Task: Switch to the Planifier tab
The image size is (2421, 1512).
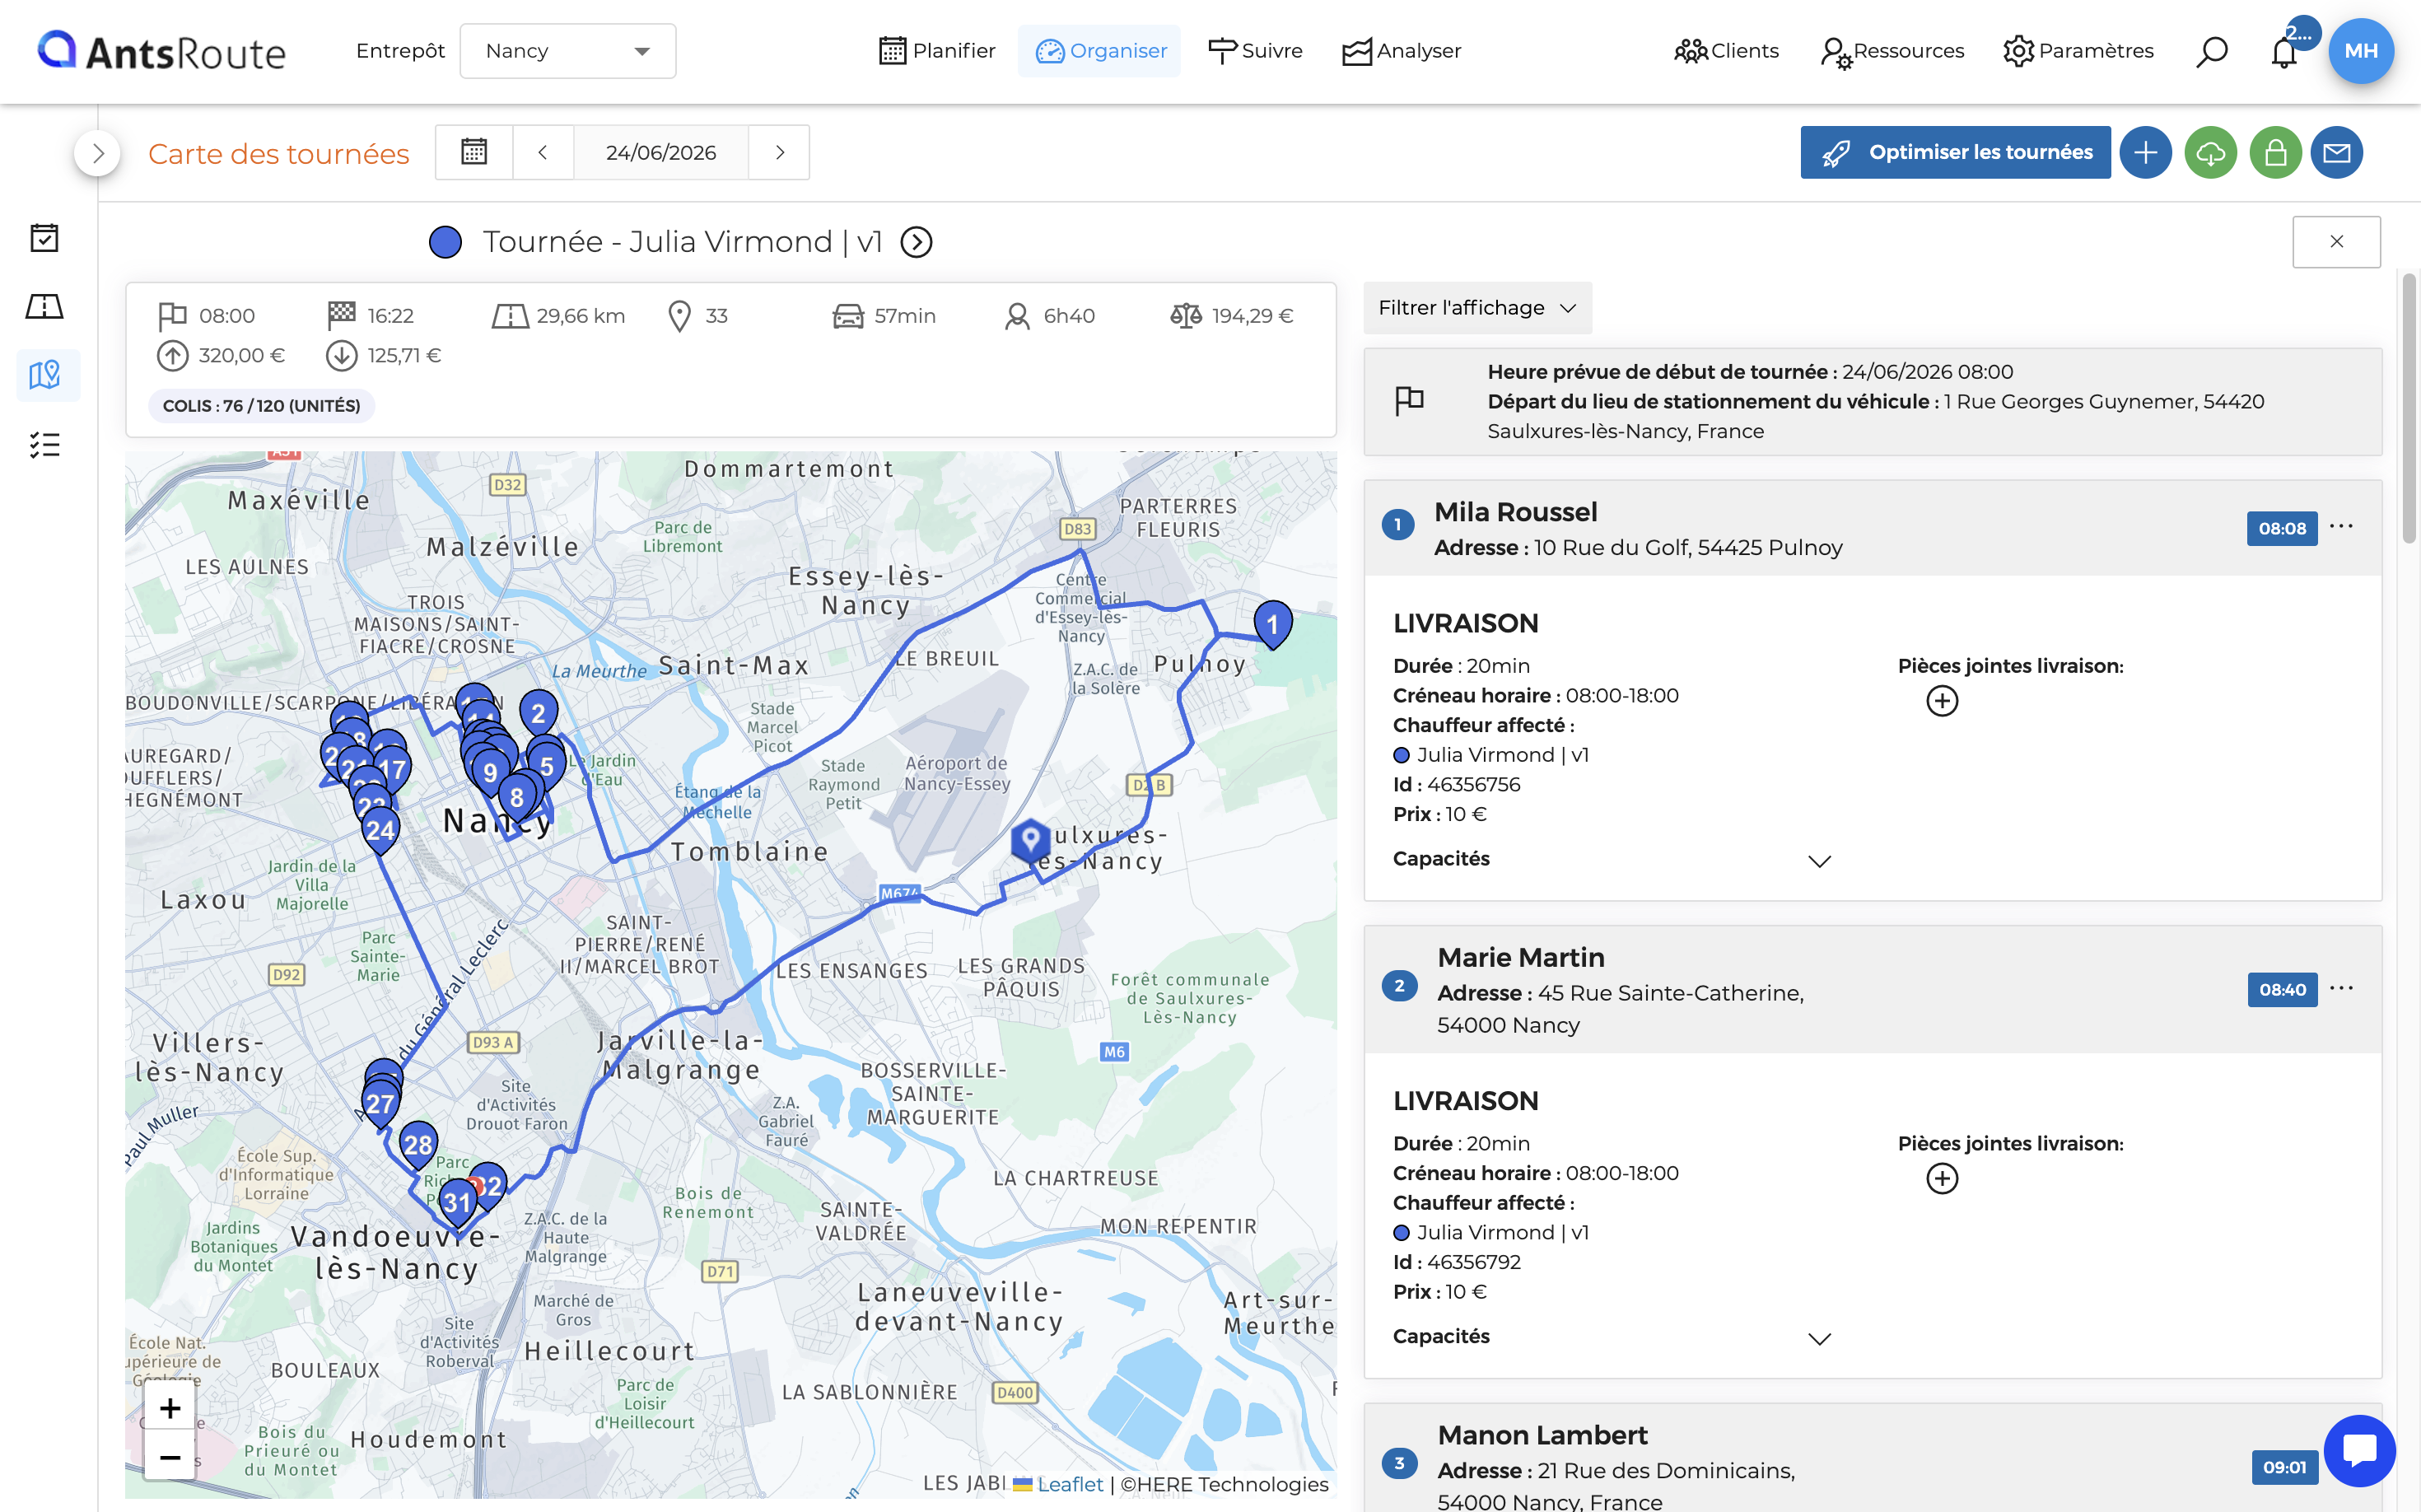Action: [x=937, y=51]
